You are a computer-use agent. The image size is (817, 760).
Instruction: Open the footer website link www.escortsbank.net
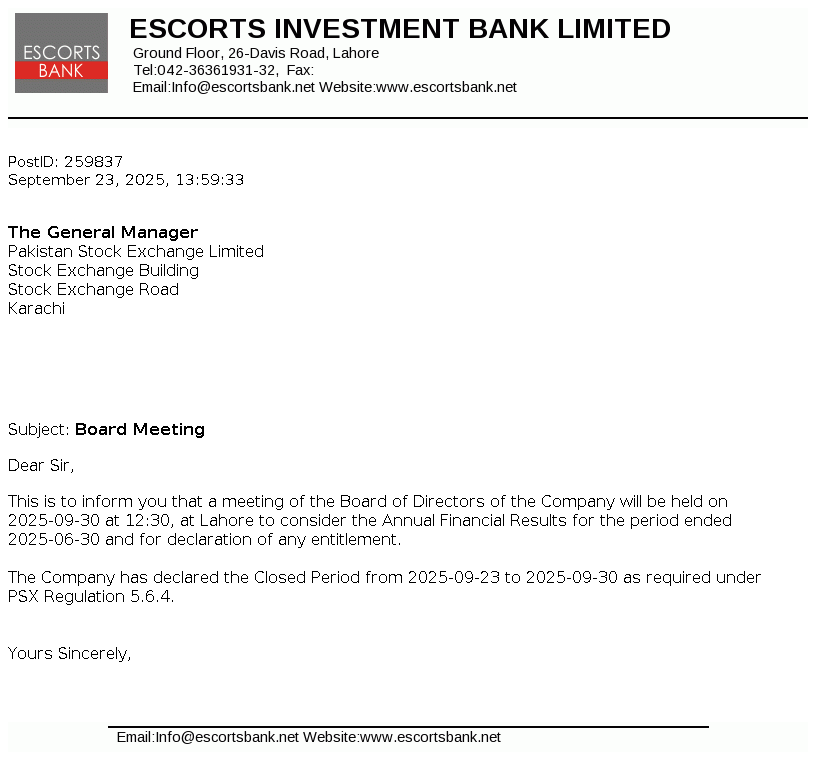(430, 737)
